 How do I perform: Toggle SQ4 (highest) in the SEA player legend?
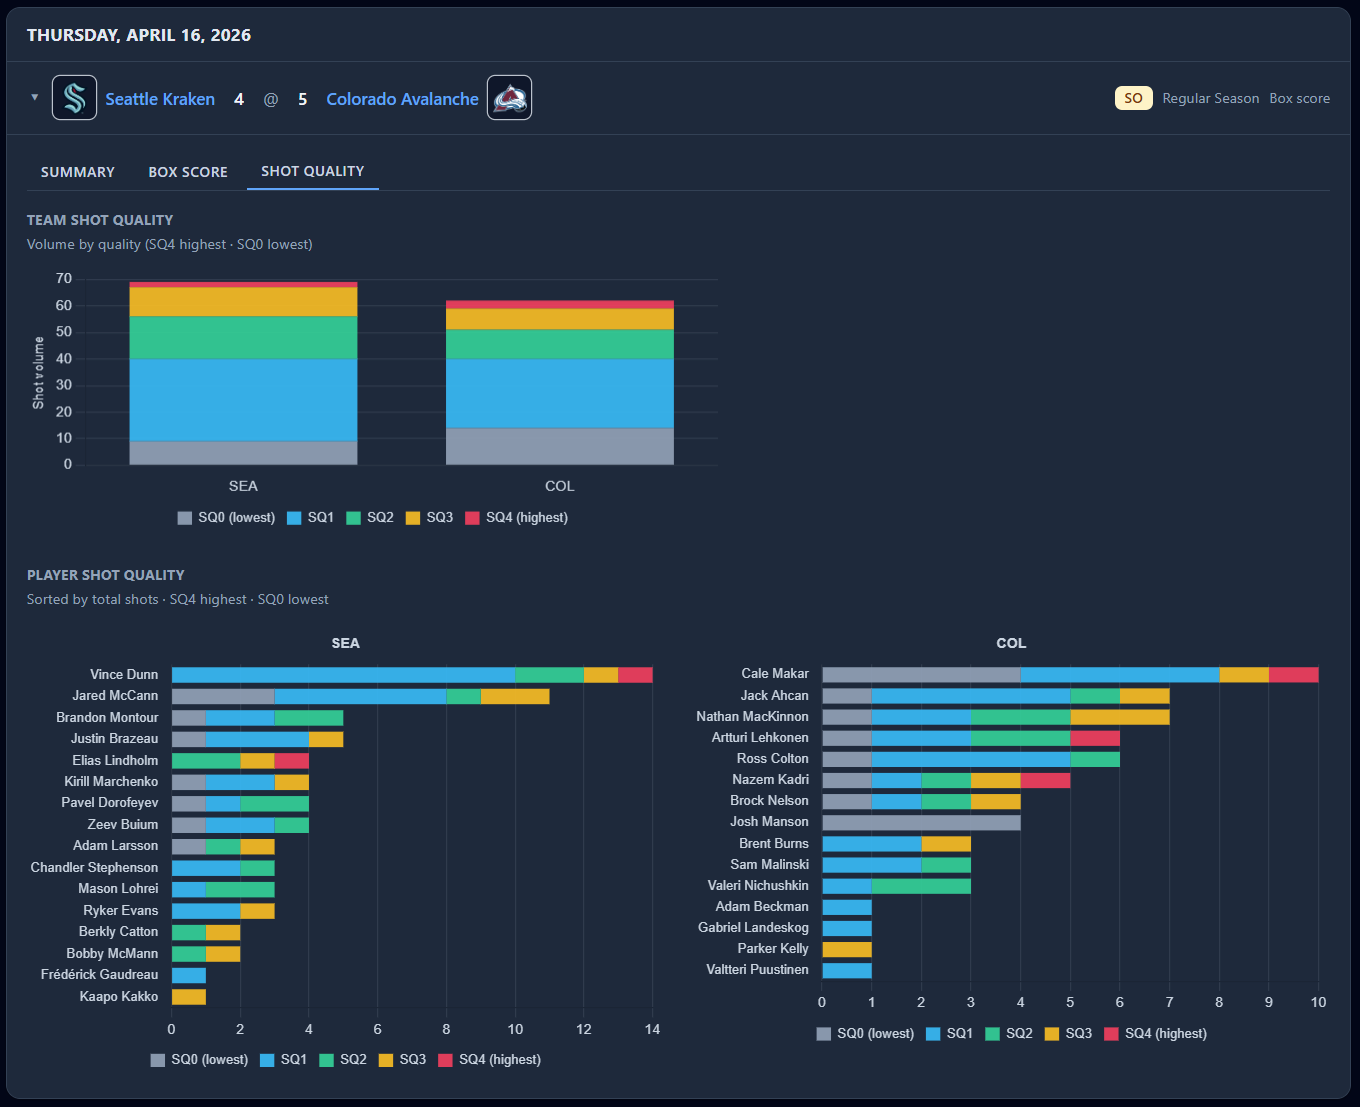(490, 1059)
